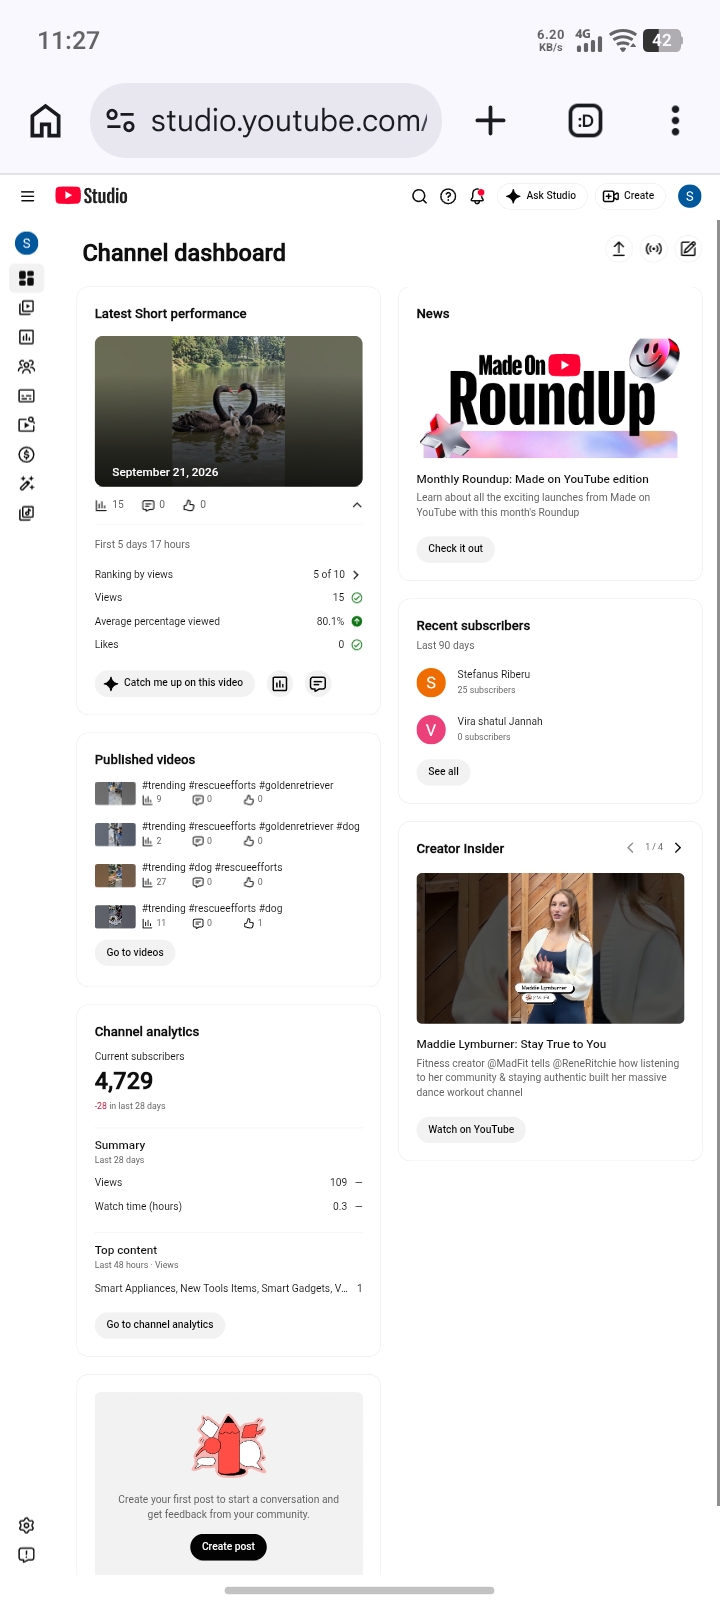720x1608 pixels.
Task: Click the 'Average percentage viewed' row
Action: tap(229, 622)
